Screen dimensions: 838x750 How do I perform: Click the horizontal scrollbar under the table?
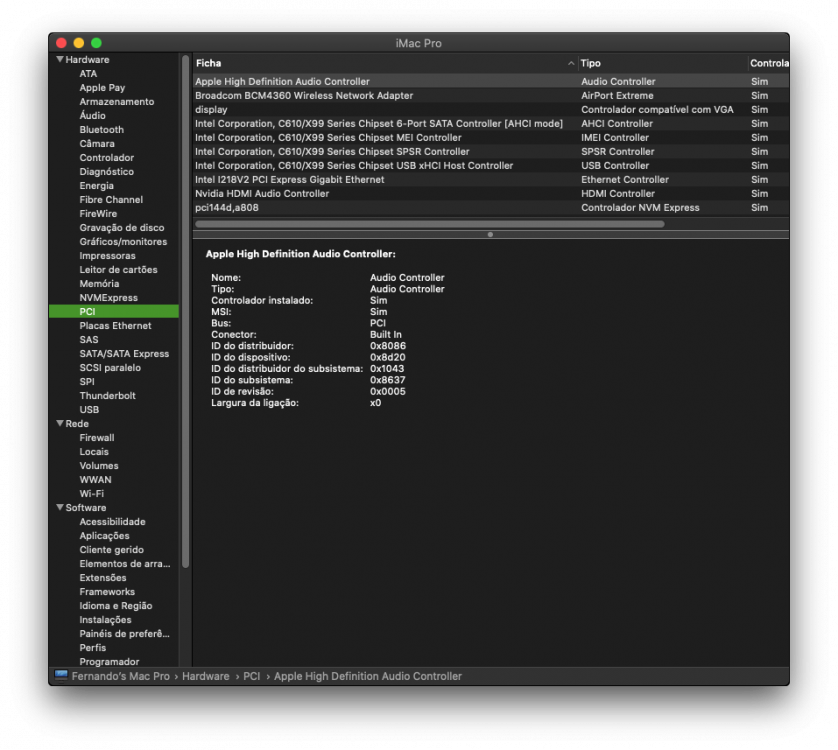pyautogui.click(x=430, y=224)
